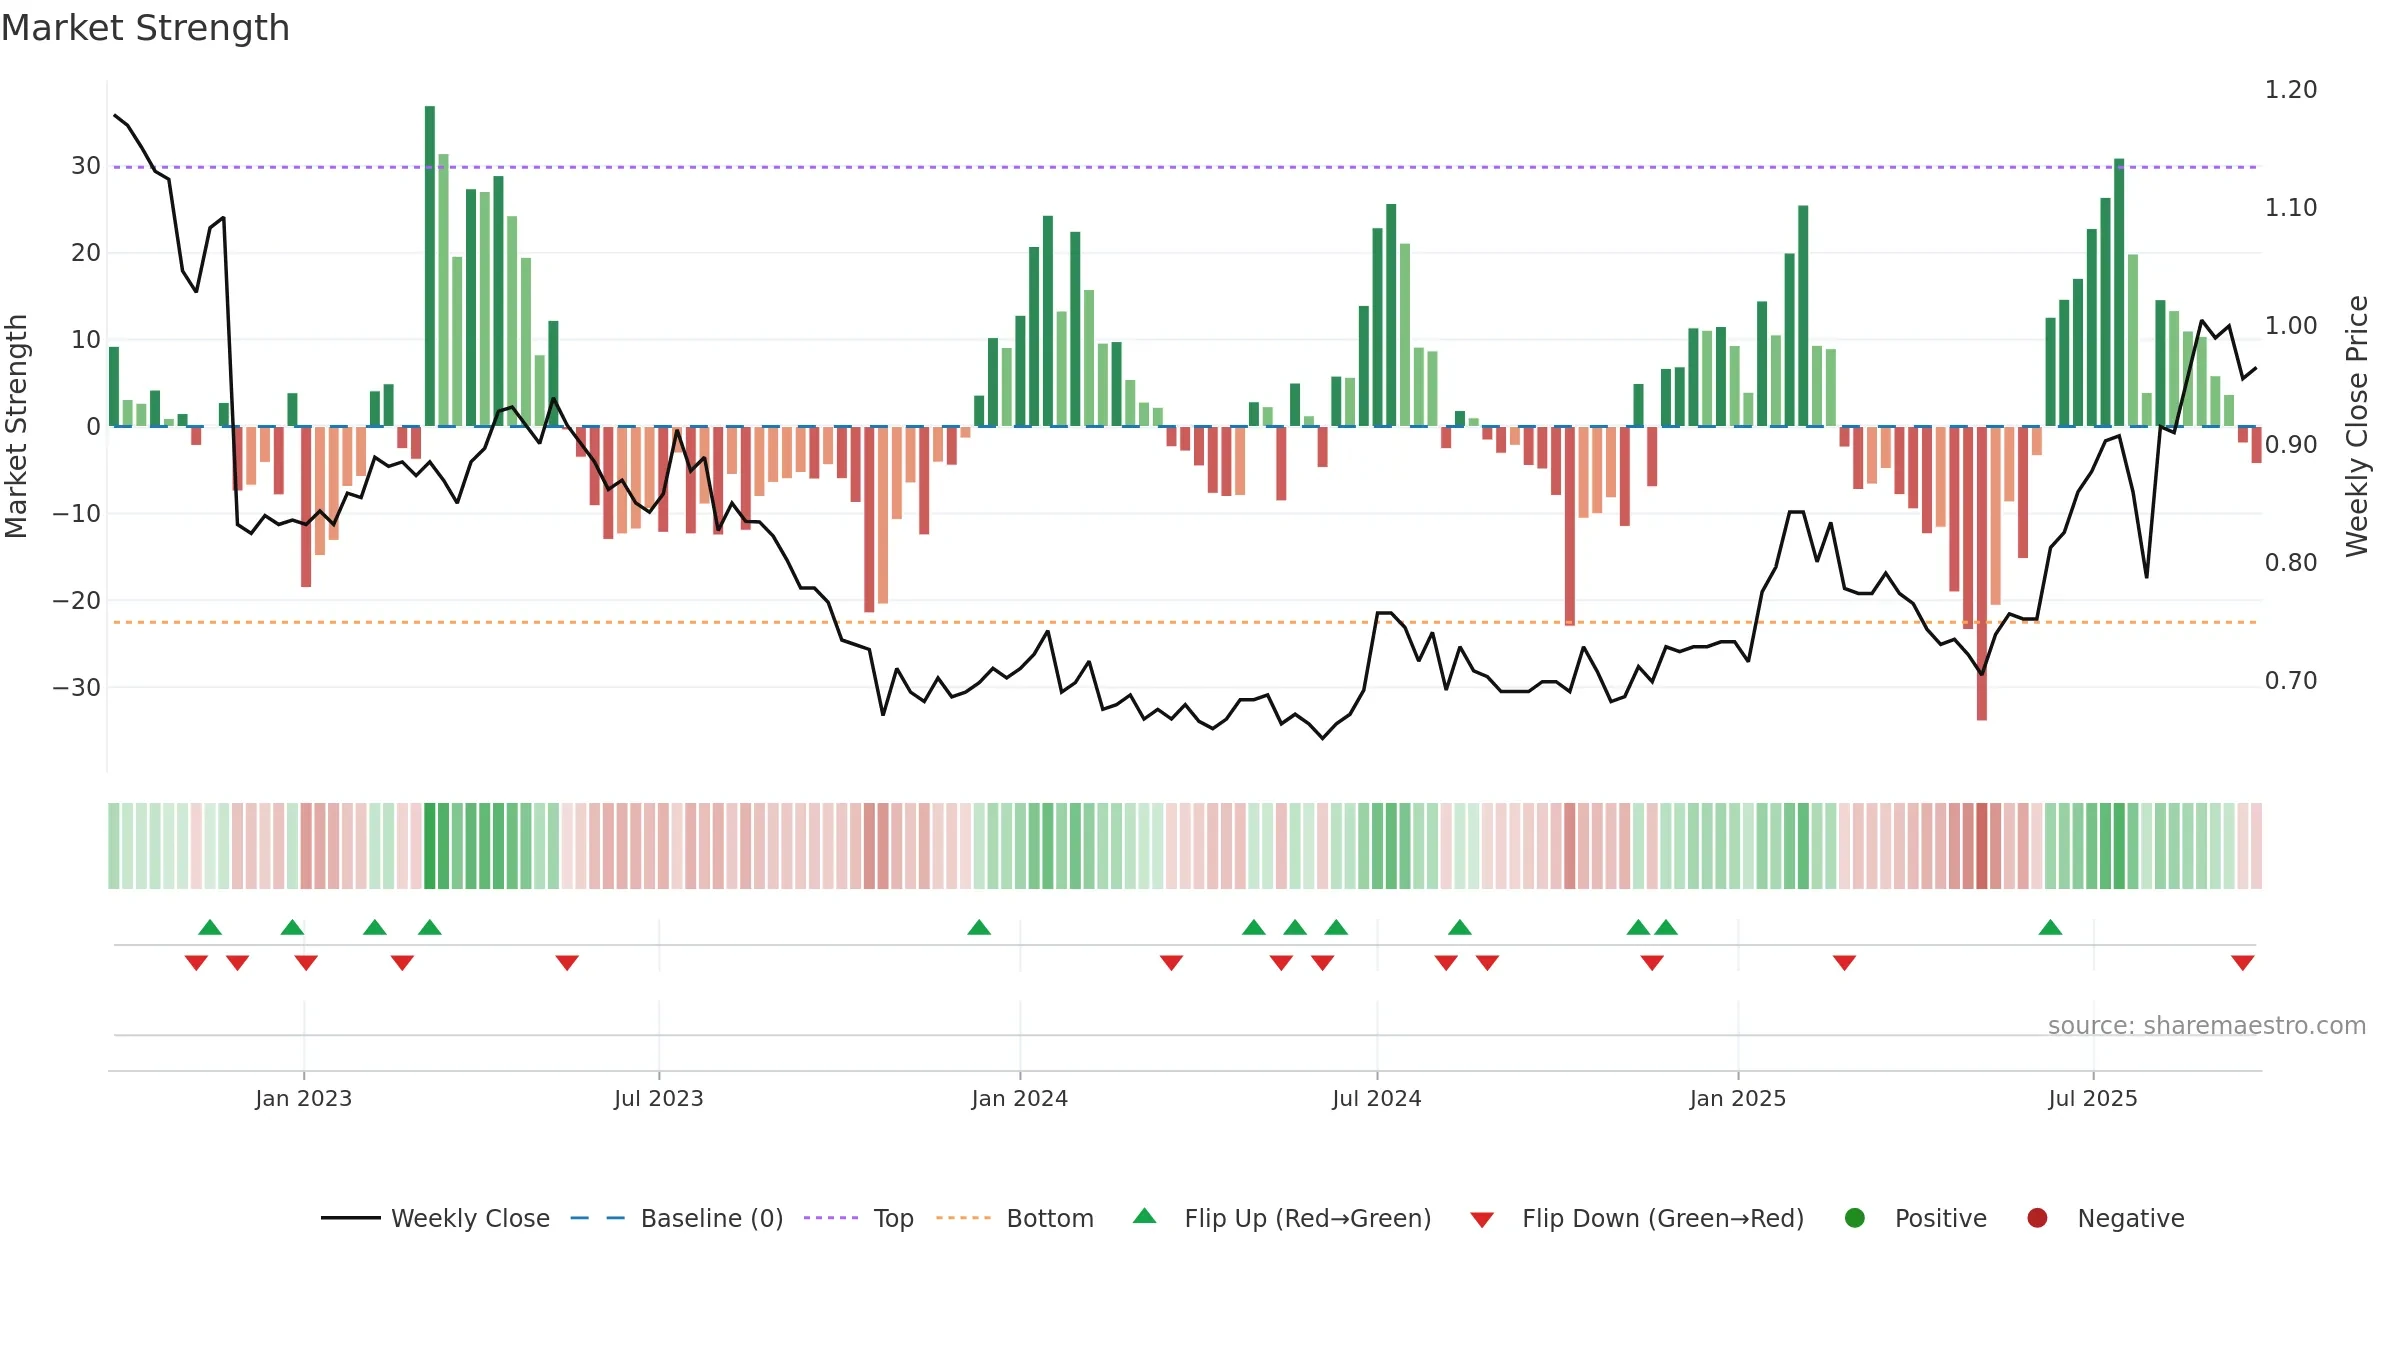2400x1350 pixels.
Task: Click the −30 strength axis value
Action: (x=77, y=688)
